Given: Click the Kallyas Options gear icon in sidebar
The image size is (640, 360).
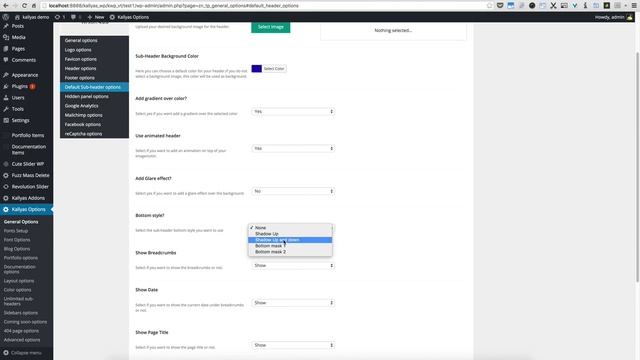Looking at the screenshot, I should coord(6,209).
